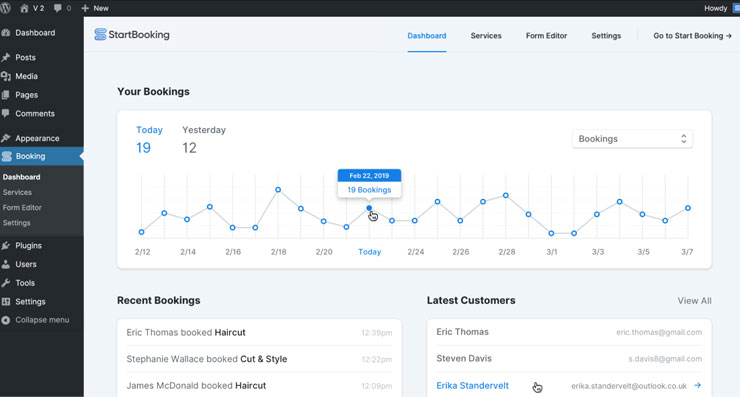The image size is (740, 397).
Task: Open the Form Editor top tab
Action: pyautogui.click(x=546, y=36)
